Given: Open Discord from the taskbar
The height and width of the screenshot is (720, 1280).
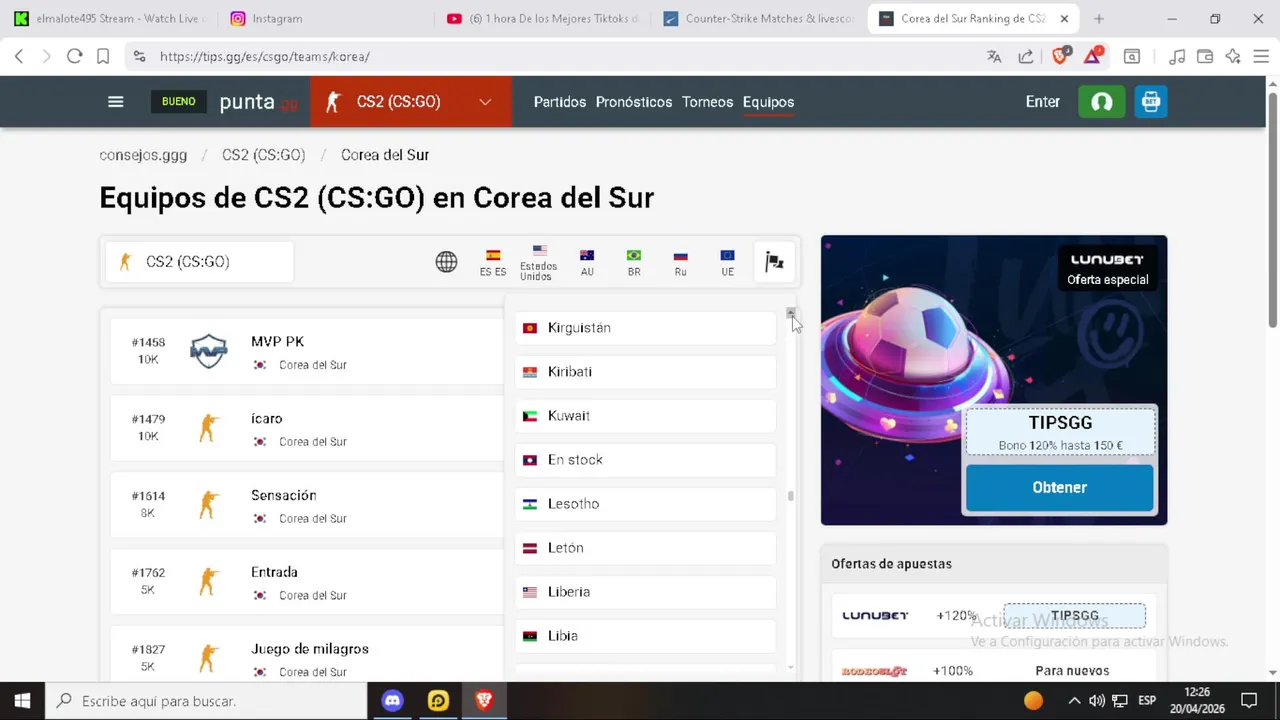Looking at the screenshot, I should (393, 701).
